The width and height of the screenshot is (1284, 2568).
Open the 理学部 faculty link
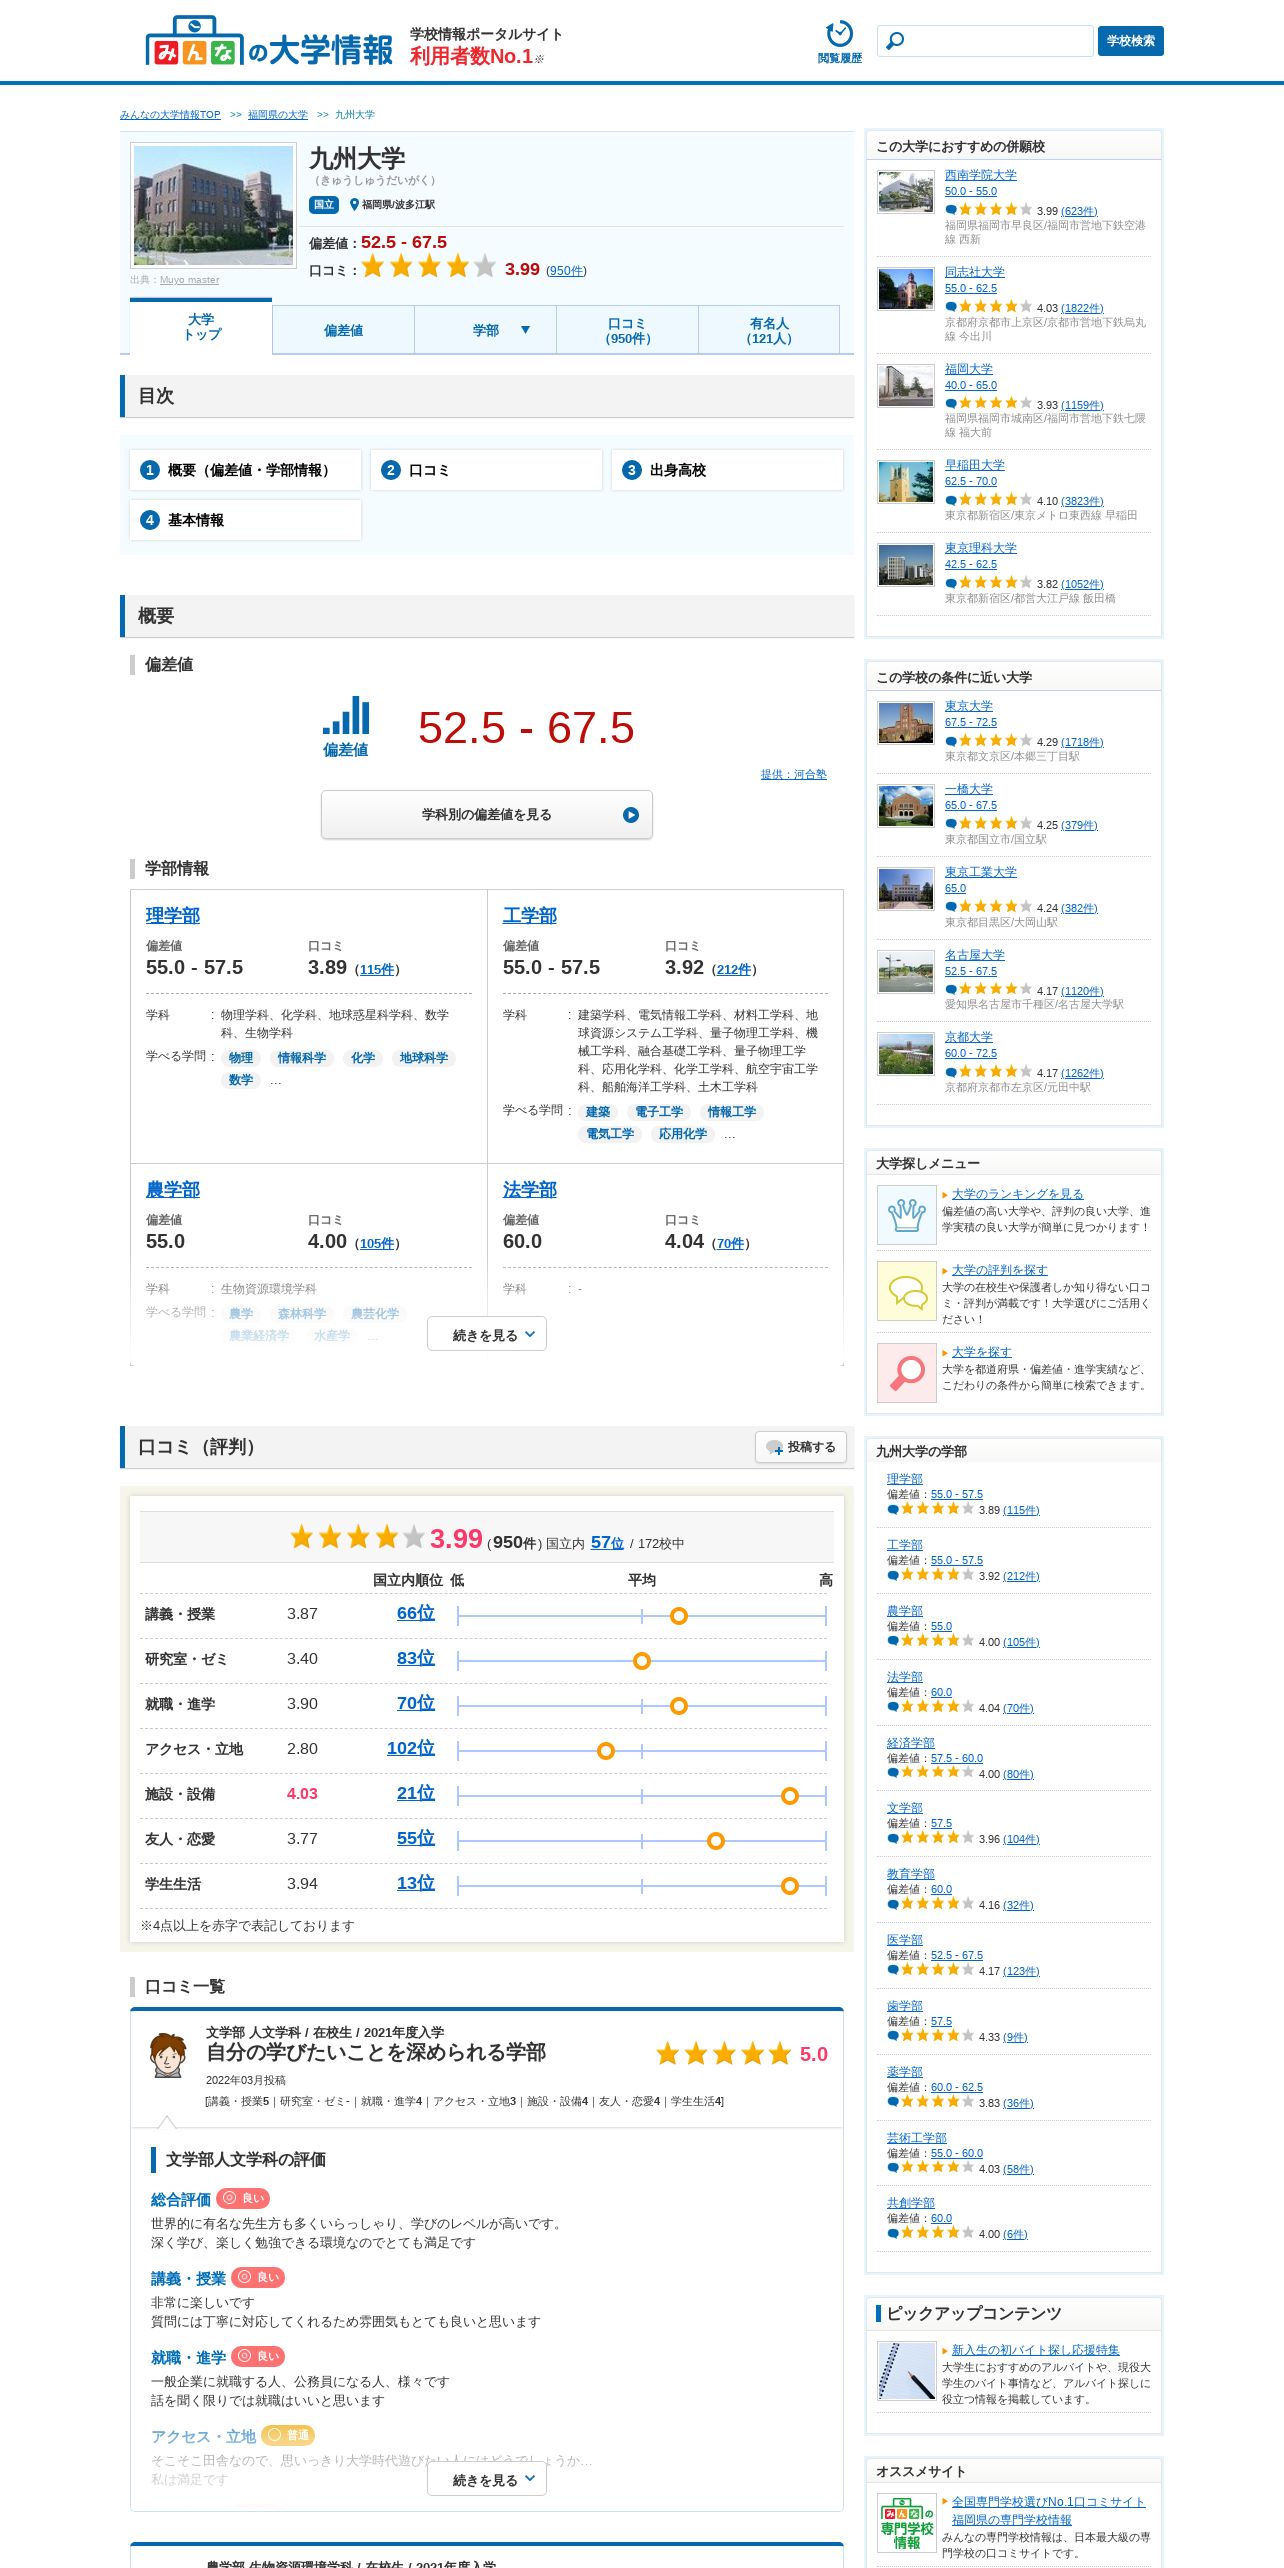tap(173, 915)
